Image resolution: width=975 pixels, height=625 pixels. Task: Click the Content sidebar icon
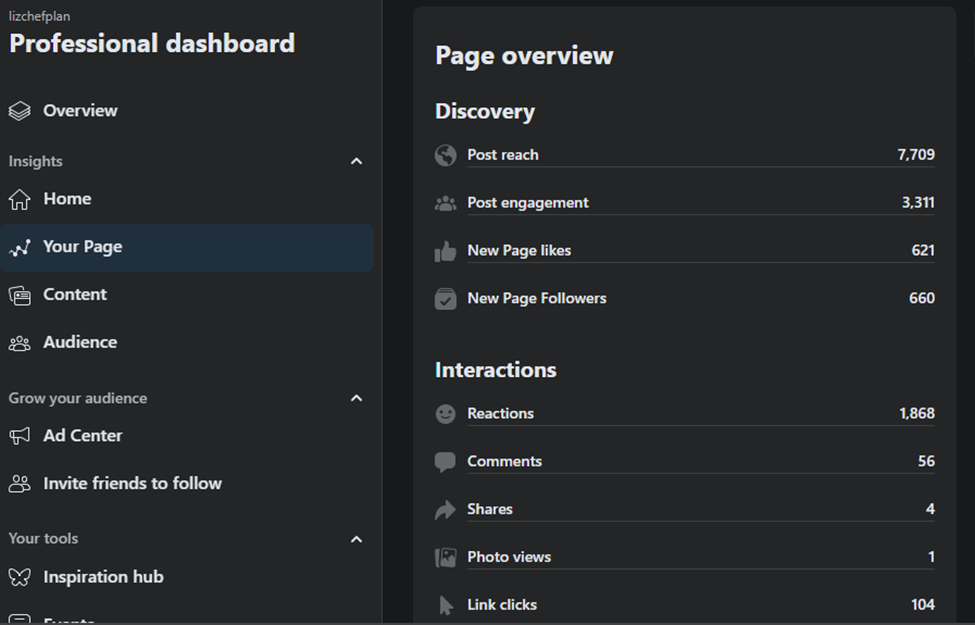tap(19, 295)
